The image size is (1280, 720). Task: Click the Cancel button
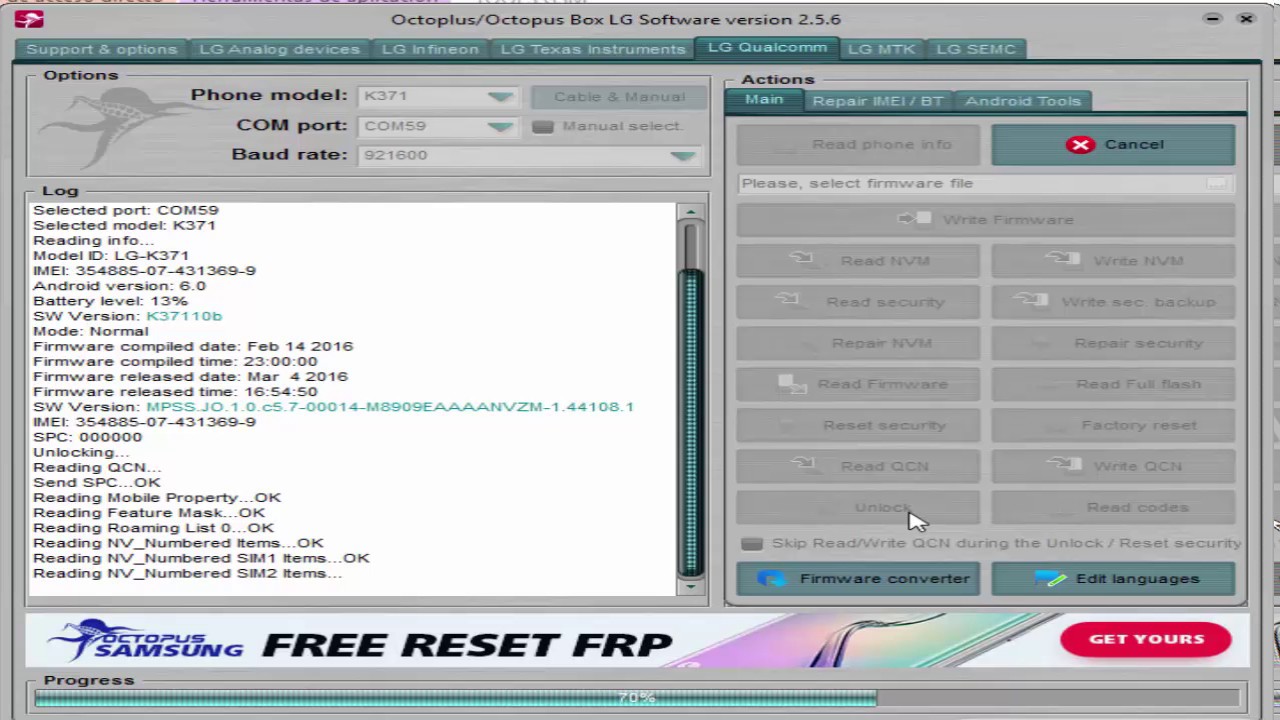pyautogui.click(x=1113, y=144)
